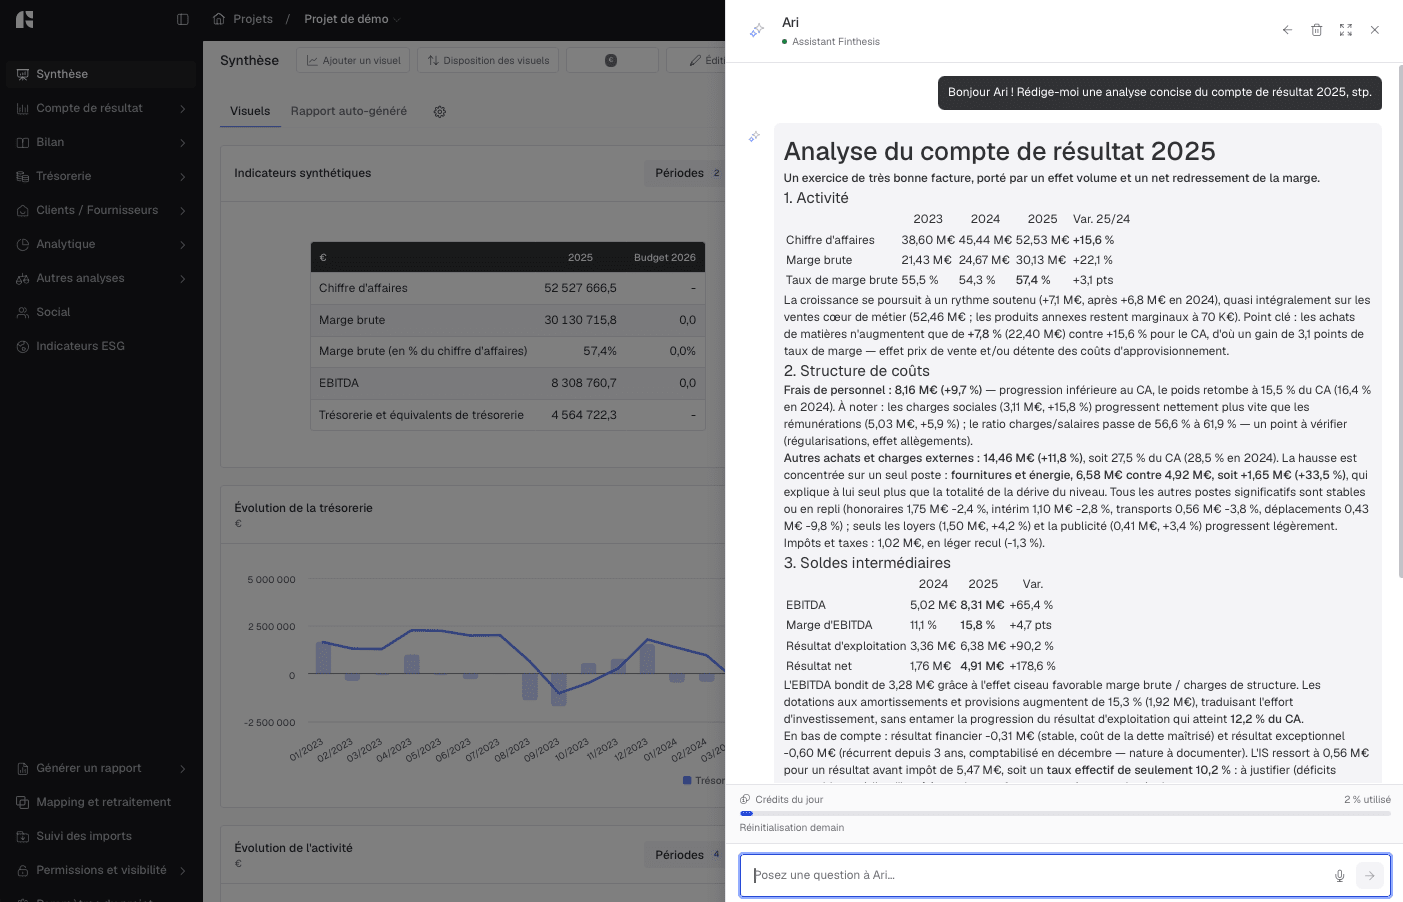Click the Crédits du jour progress bar

point(1065,814)
